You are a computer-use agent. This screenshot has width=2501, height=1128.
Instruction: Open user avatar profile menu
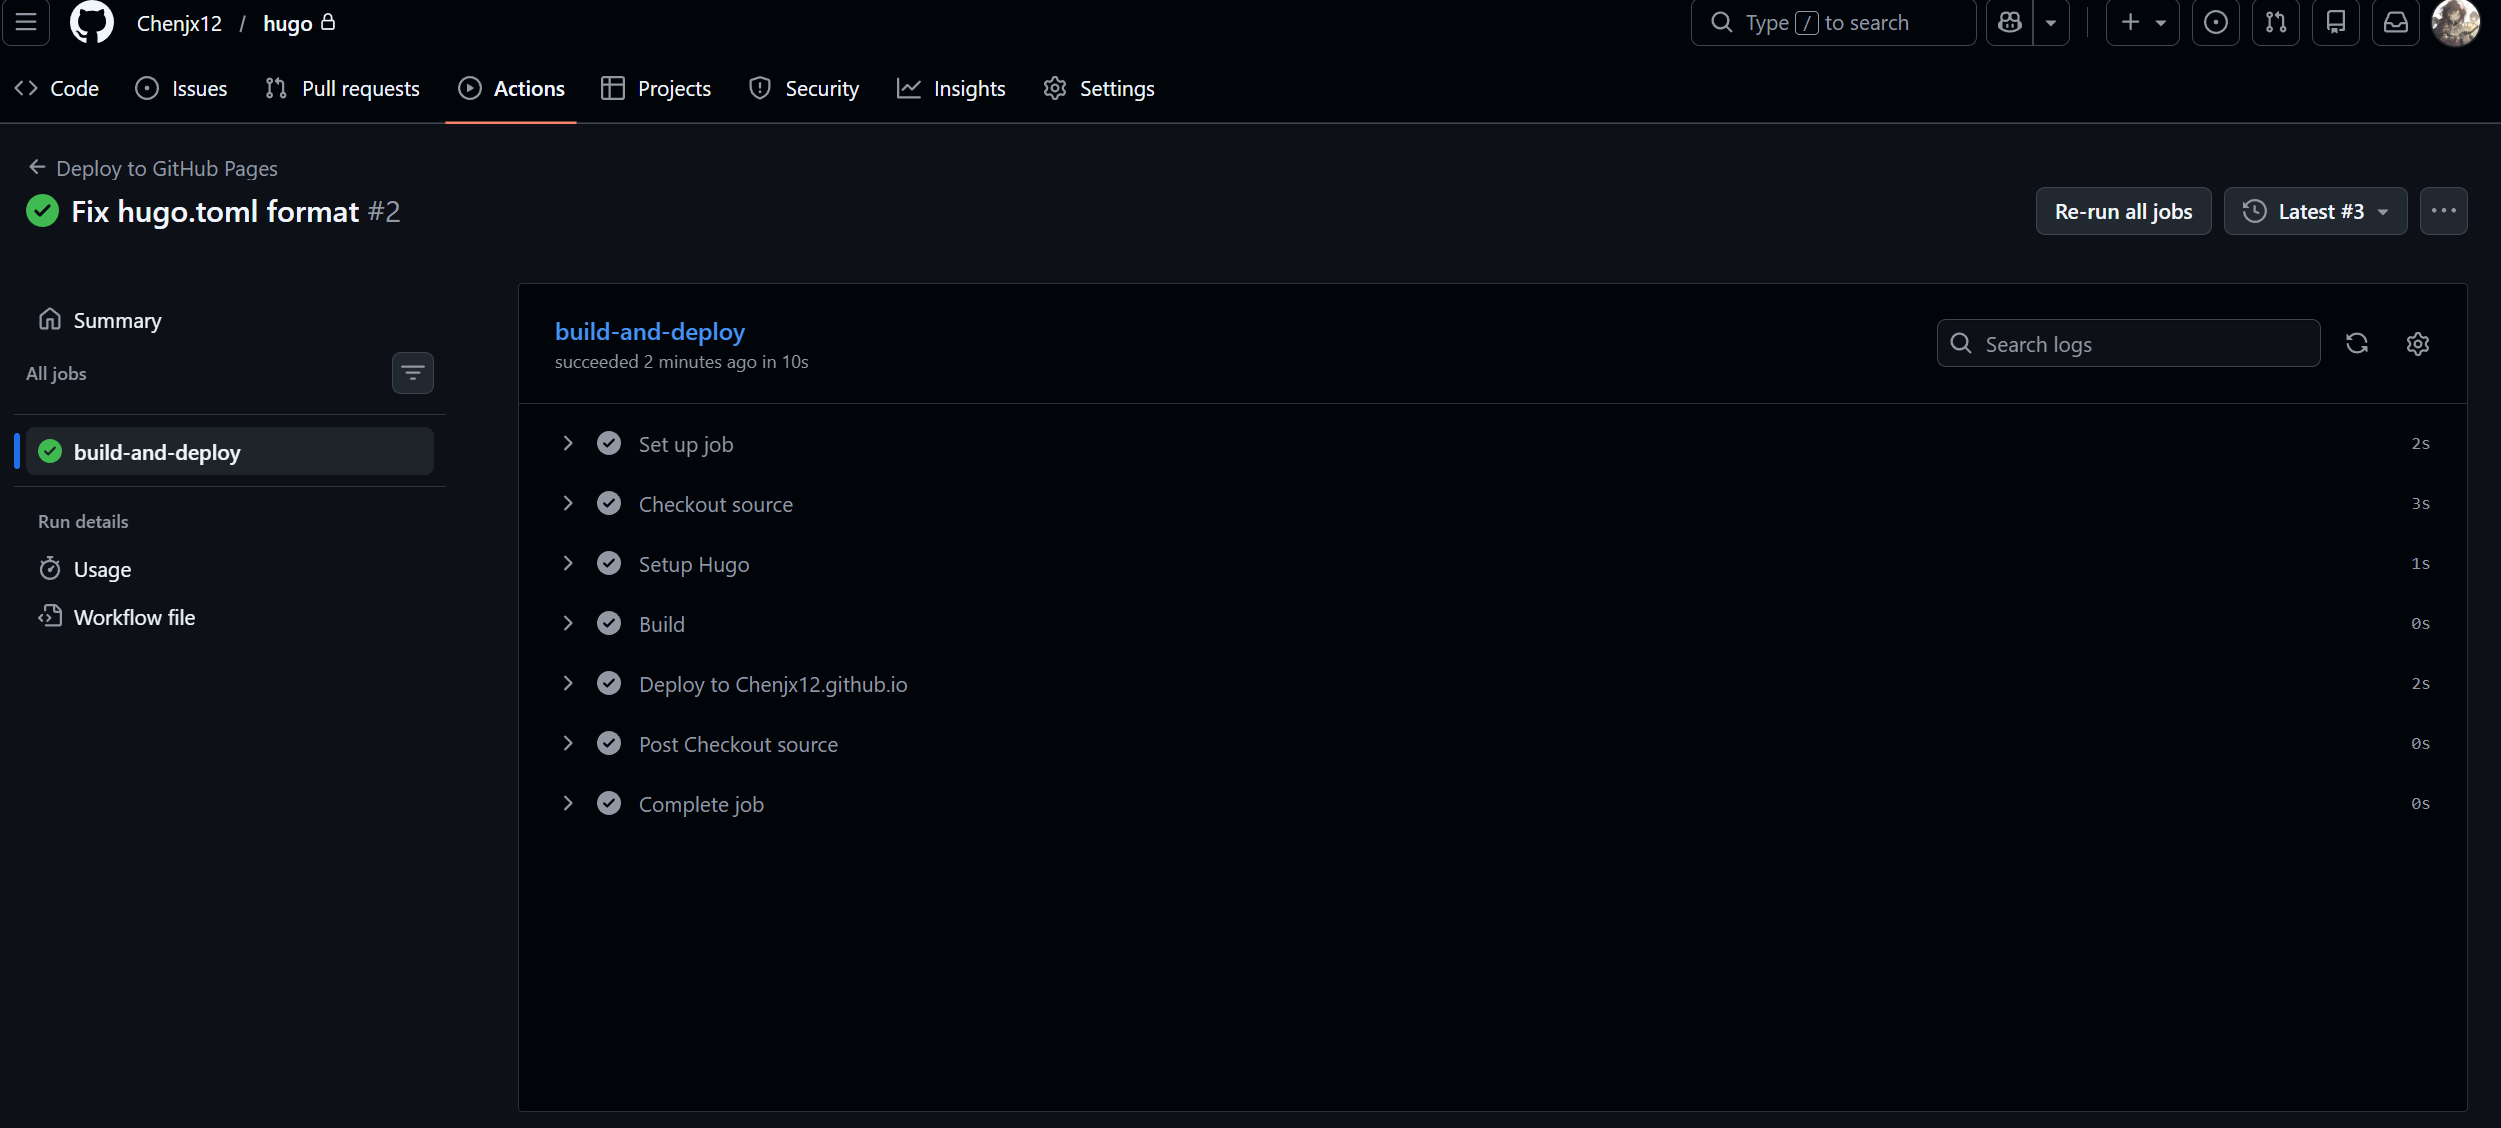point(2456,22)
